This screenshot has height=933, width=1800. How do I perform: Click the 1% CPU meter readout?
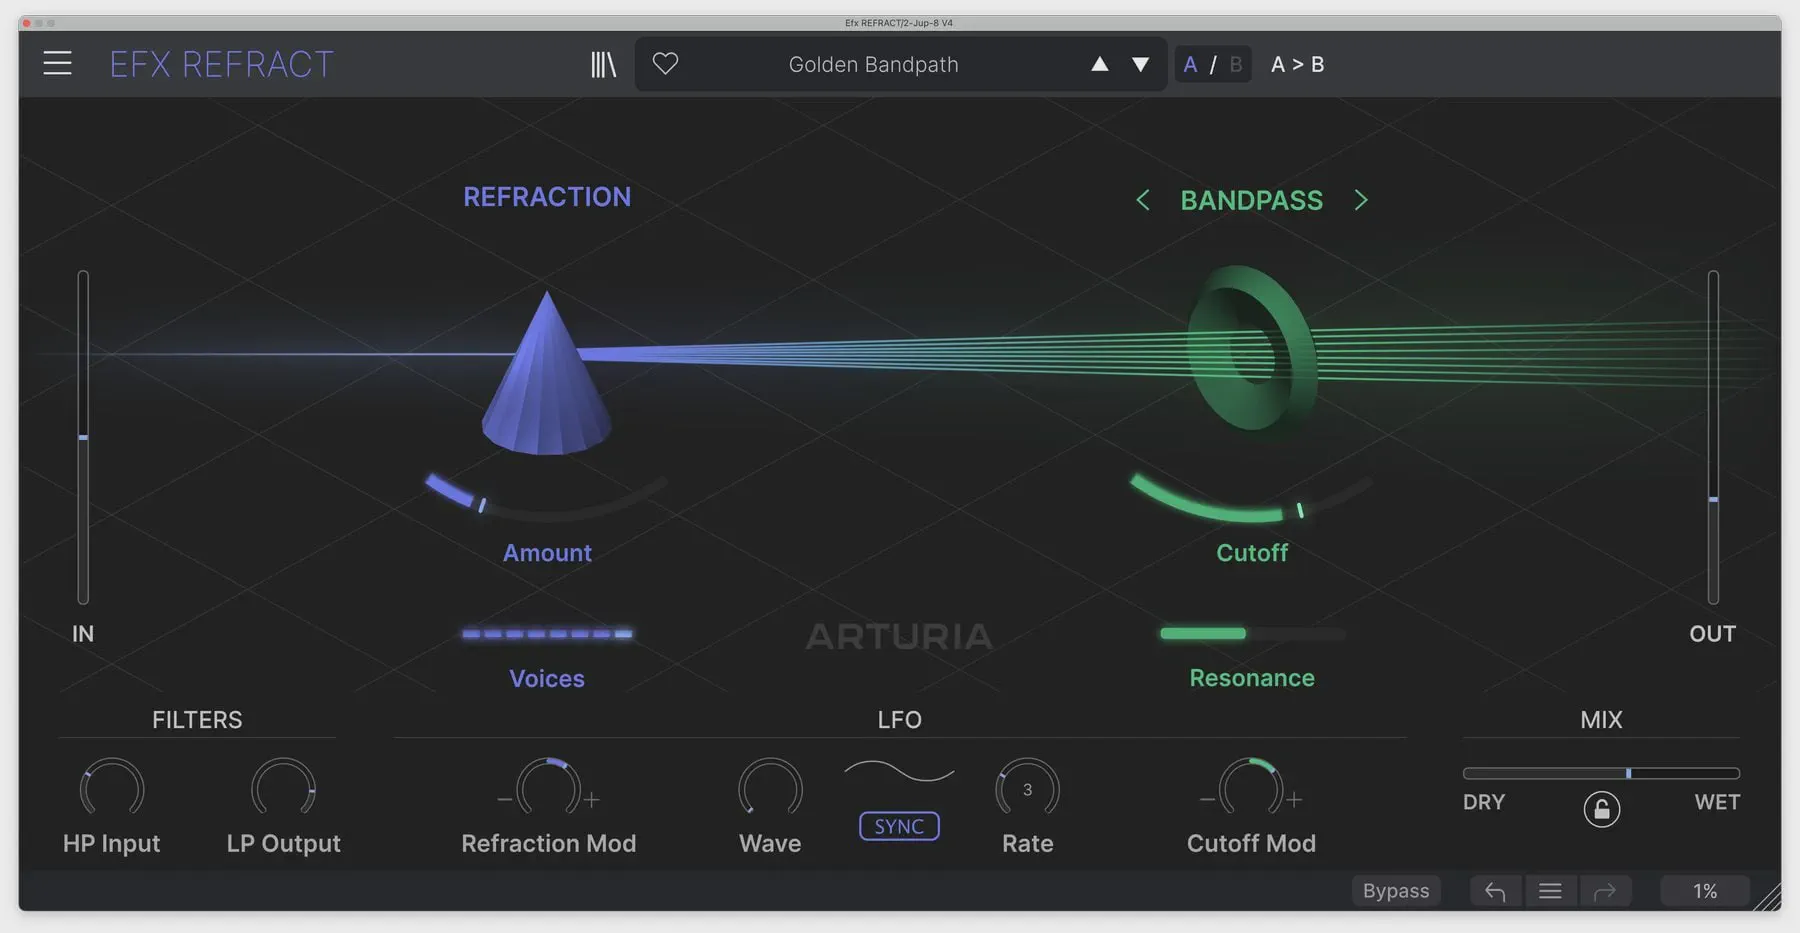[1704, 891]
